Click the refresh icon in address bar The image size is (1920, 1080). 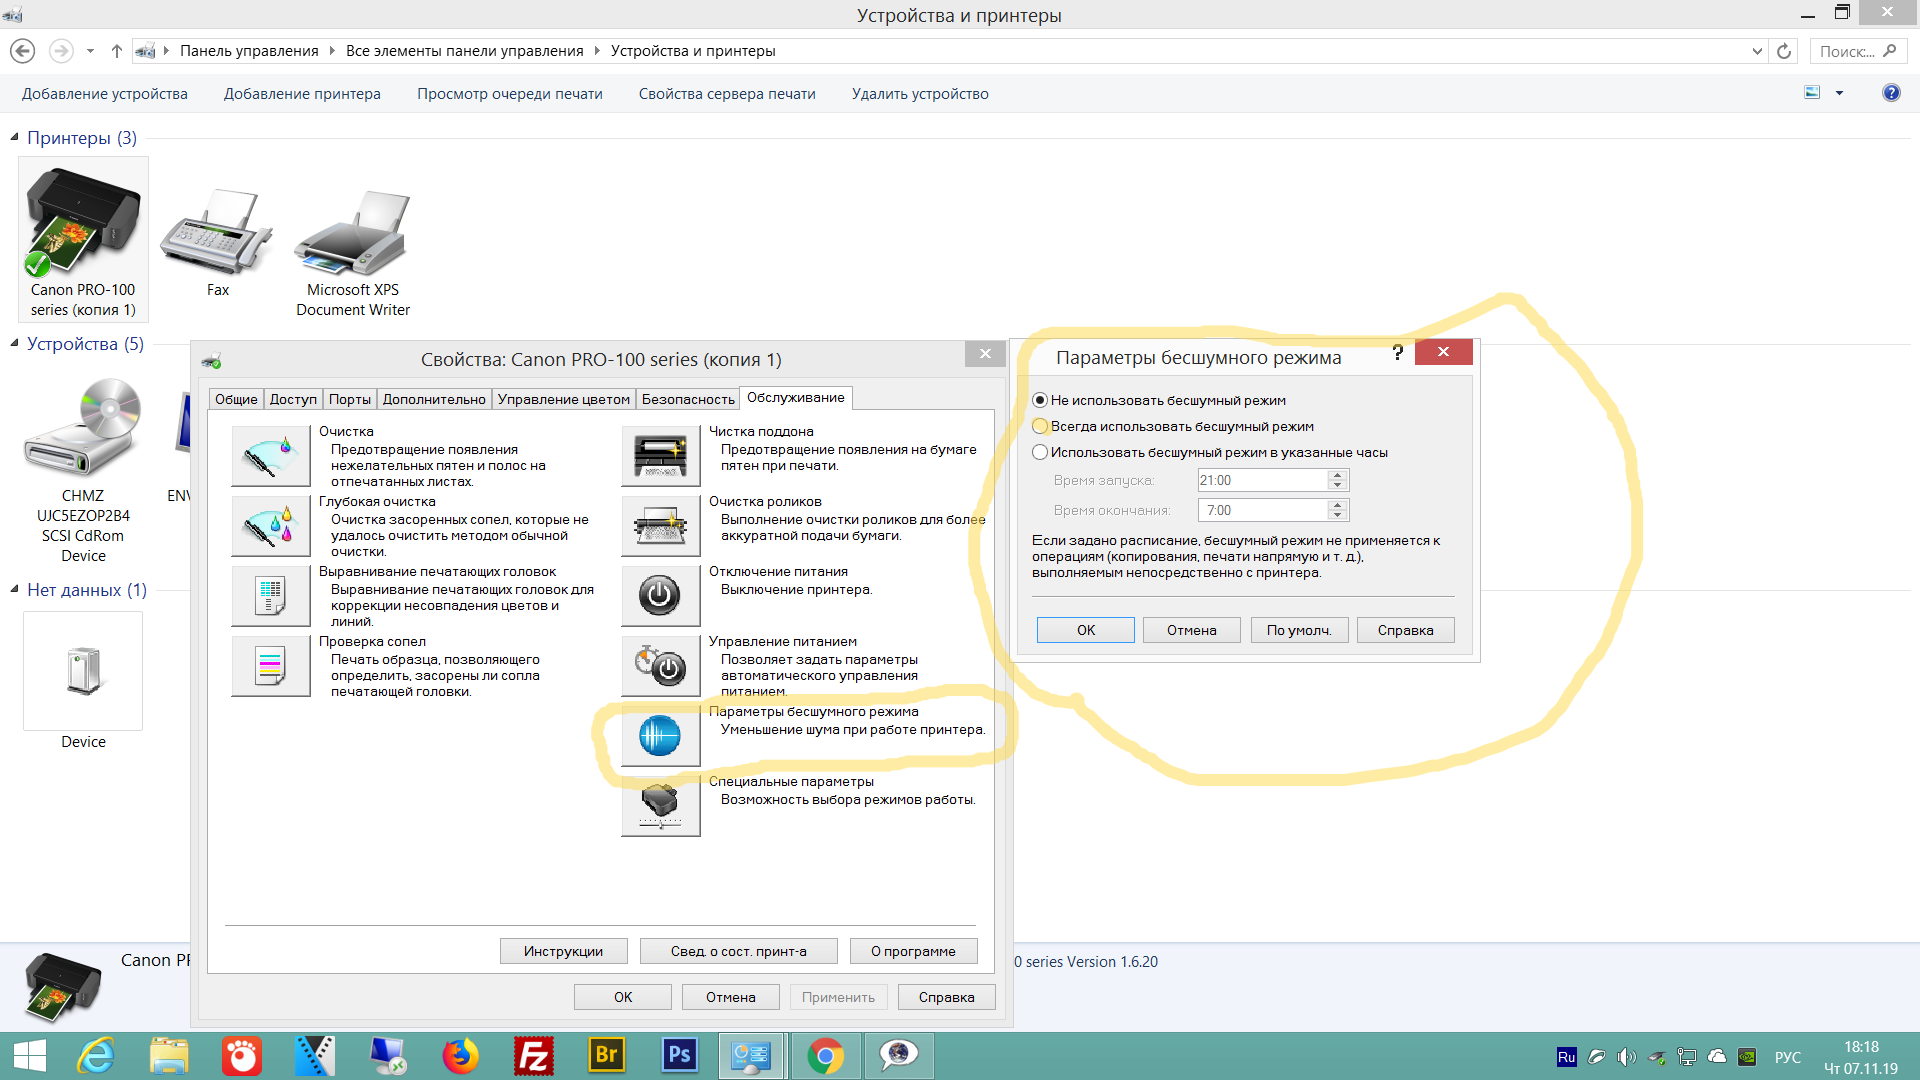pyautogui.click(x=1784, y=51)
